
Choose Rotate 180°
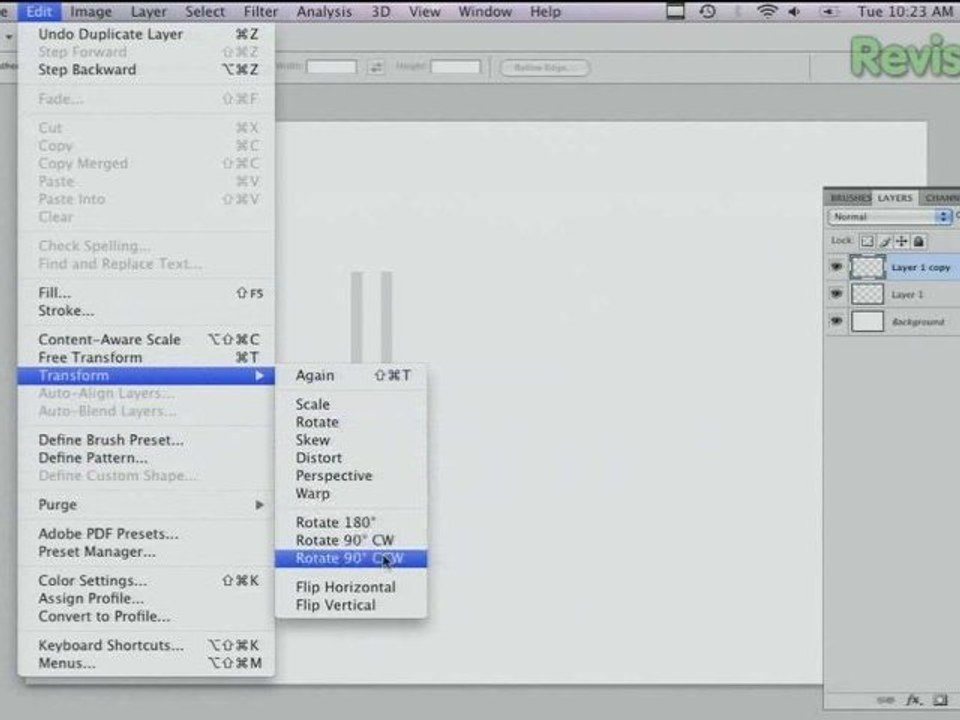click(x=351, y=522)
